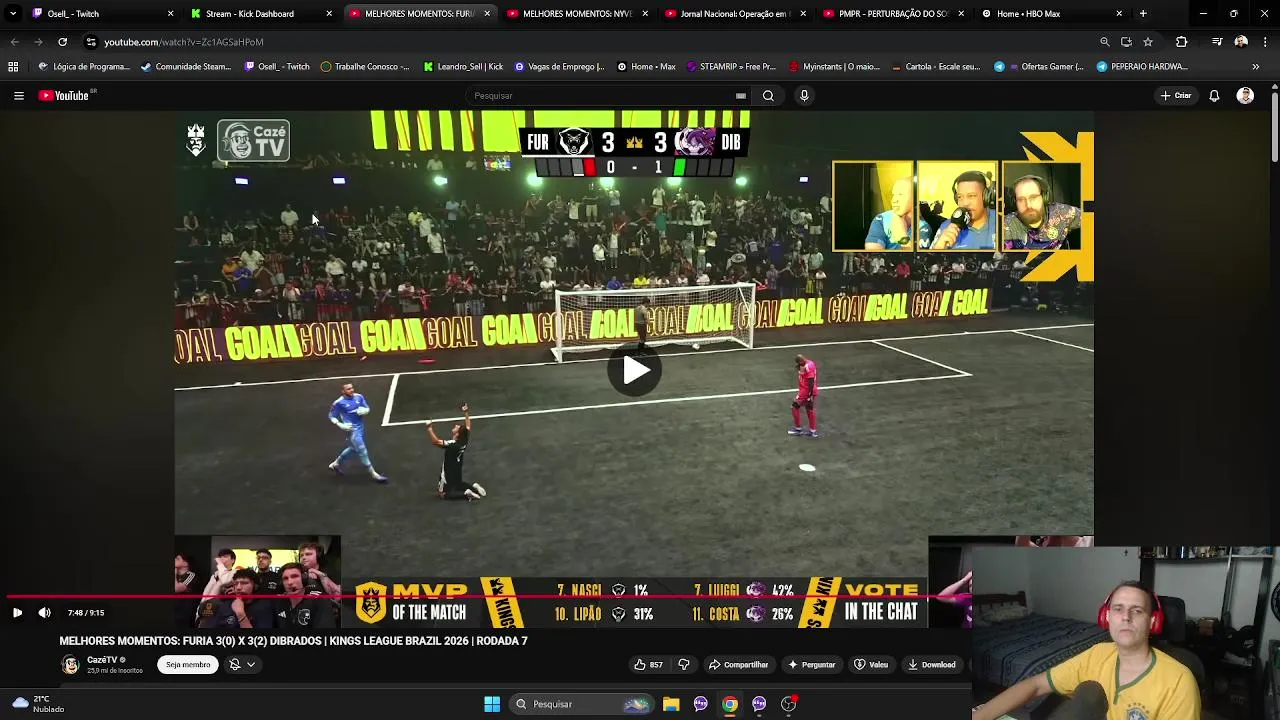
Task: Open the Lógica de Programa... bookmark
Action: 84,67
